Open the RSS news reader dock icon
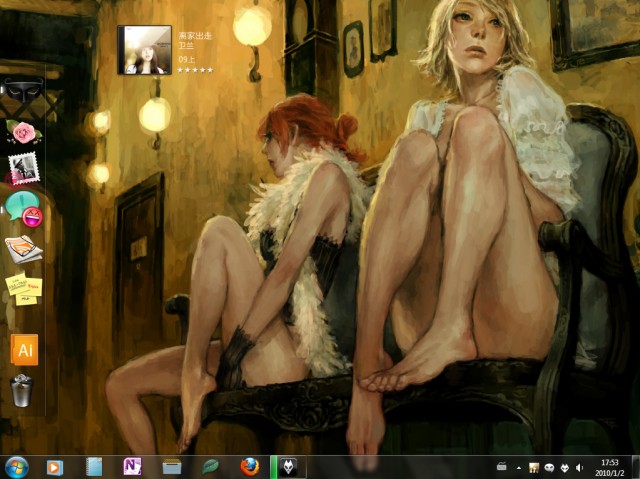Image resolution: width=640 pixels, height=479 pixels. tap(24, 249)
